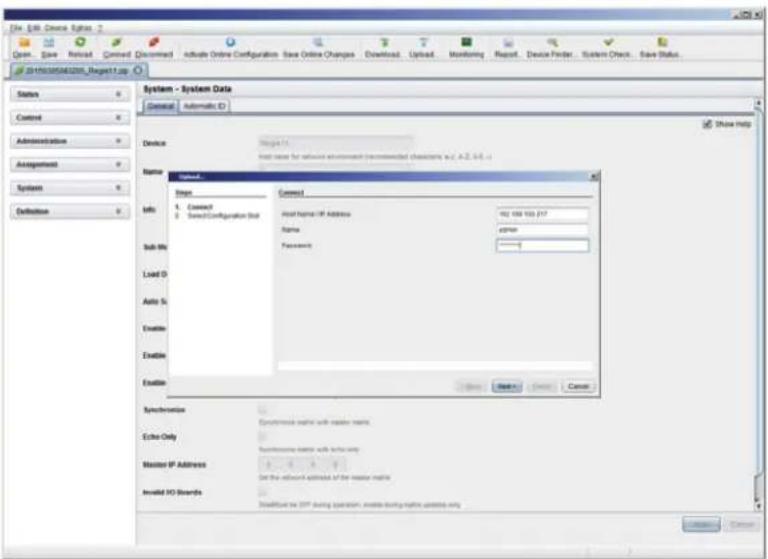Click the Host name / IP Address field
Viewport: 768px width, 559px height.
543,214
